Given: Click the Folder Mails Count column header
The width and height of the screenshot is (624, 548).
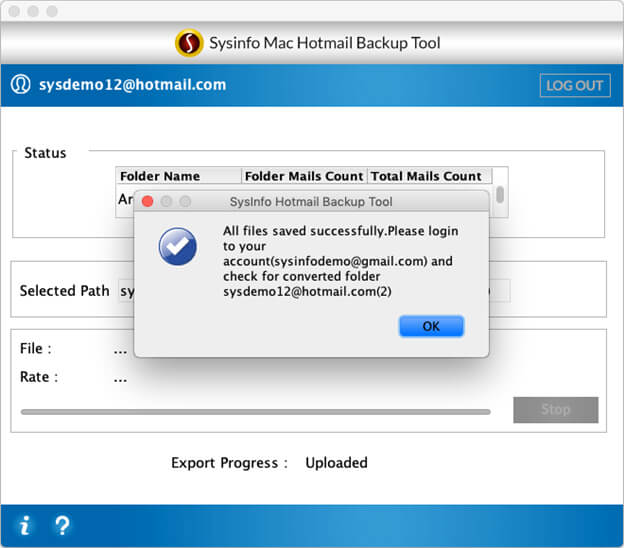Looking at the screenshot, I should (x=304, y=176).
